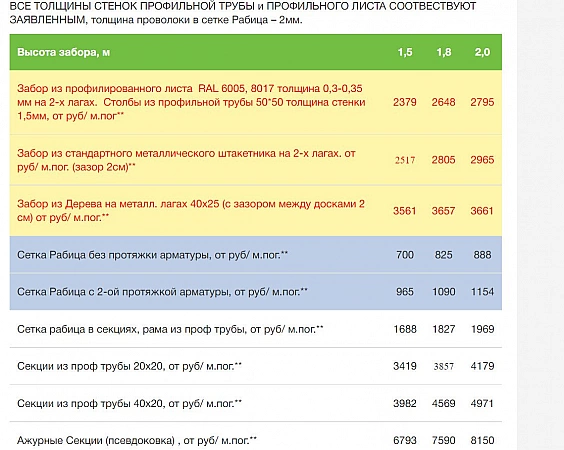The width and height of the screenshot is (564, 450).
Task: Click 'Сетка рабица в секциях' row text
Action: click(170, 329)
